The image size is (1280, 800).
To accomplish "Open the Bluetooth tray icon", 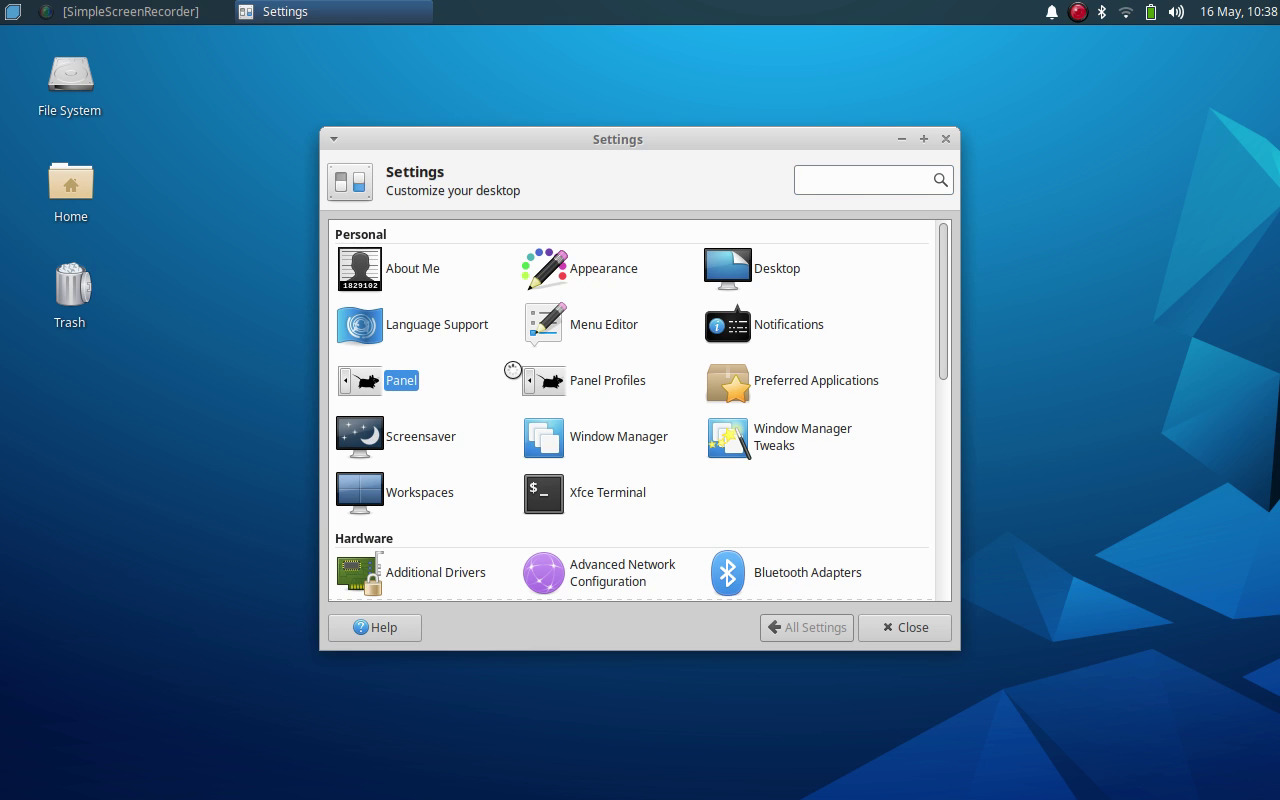I will click(x=1102, y=12).
